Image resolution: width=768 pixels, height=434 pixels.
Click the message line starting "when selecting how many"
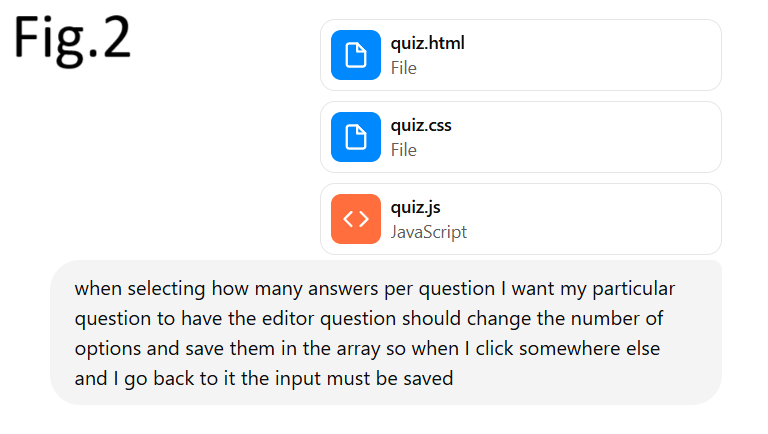tap(375, 290)
